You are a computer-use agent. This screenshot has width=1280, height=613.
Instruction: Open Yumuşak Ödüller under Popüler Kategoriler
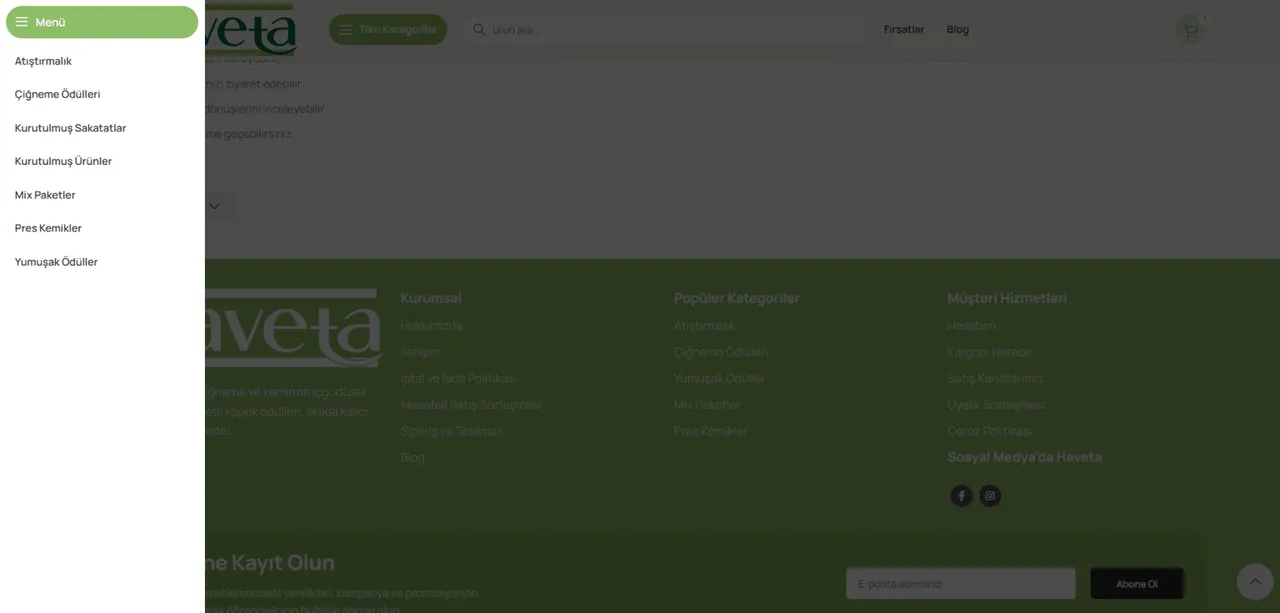720,379
